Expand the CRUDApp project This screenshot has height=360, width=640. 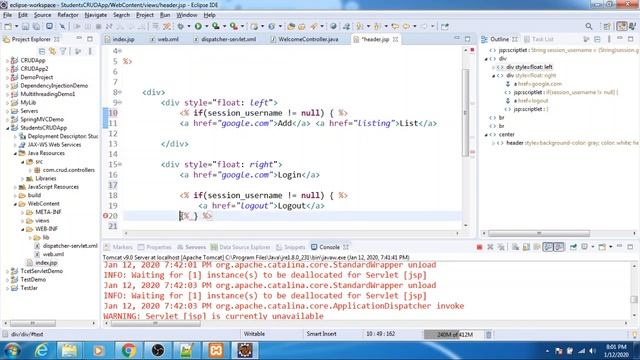[7, 60]
